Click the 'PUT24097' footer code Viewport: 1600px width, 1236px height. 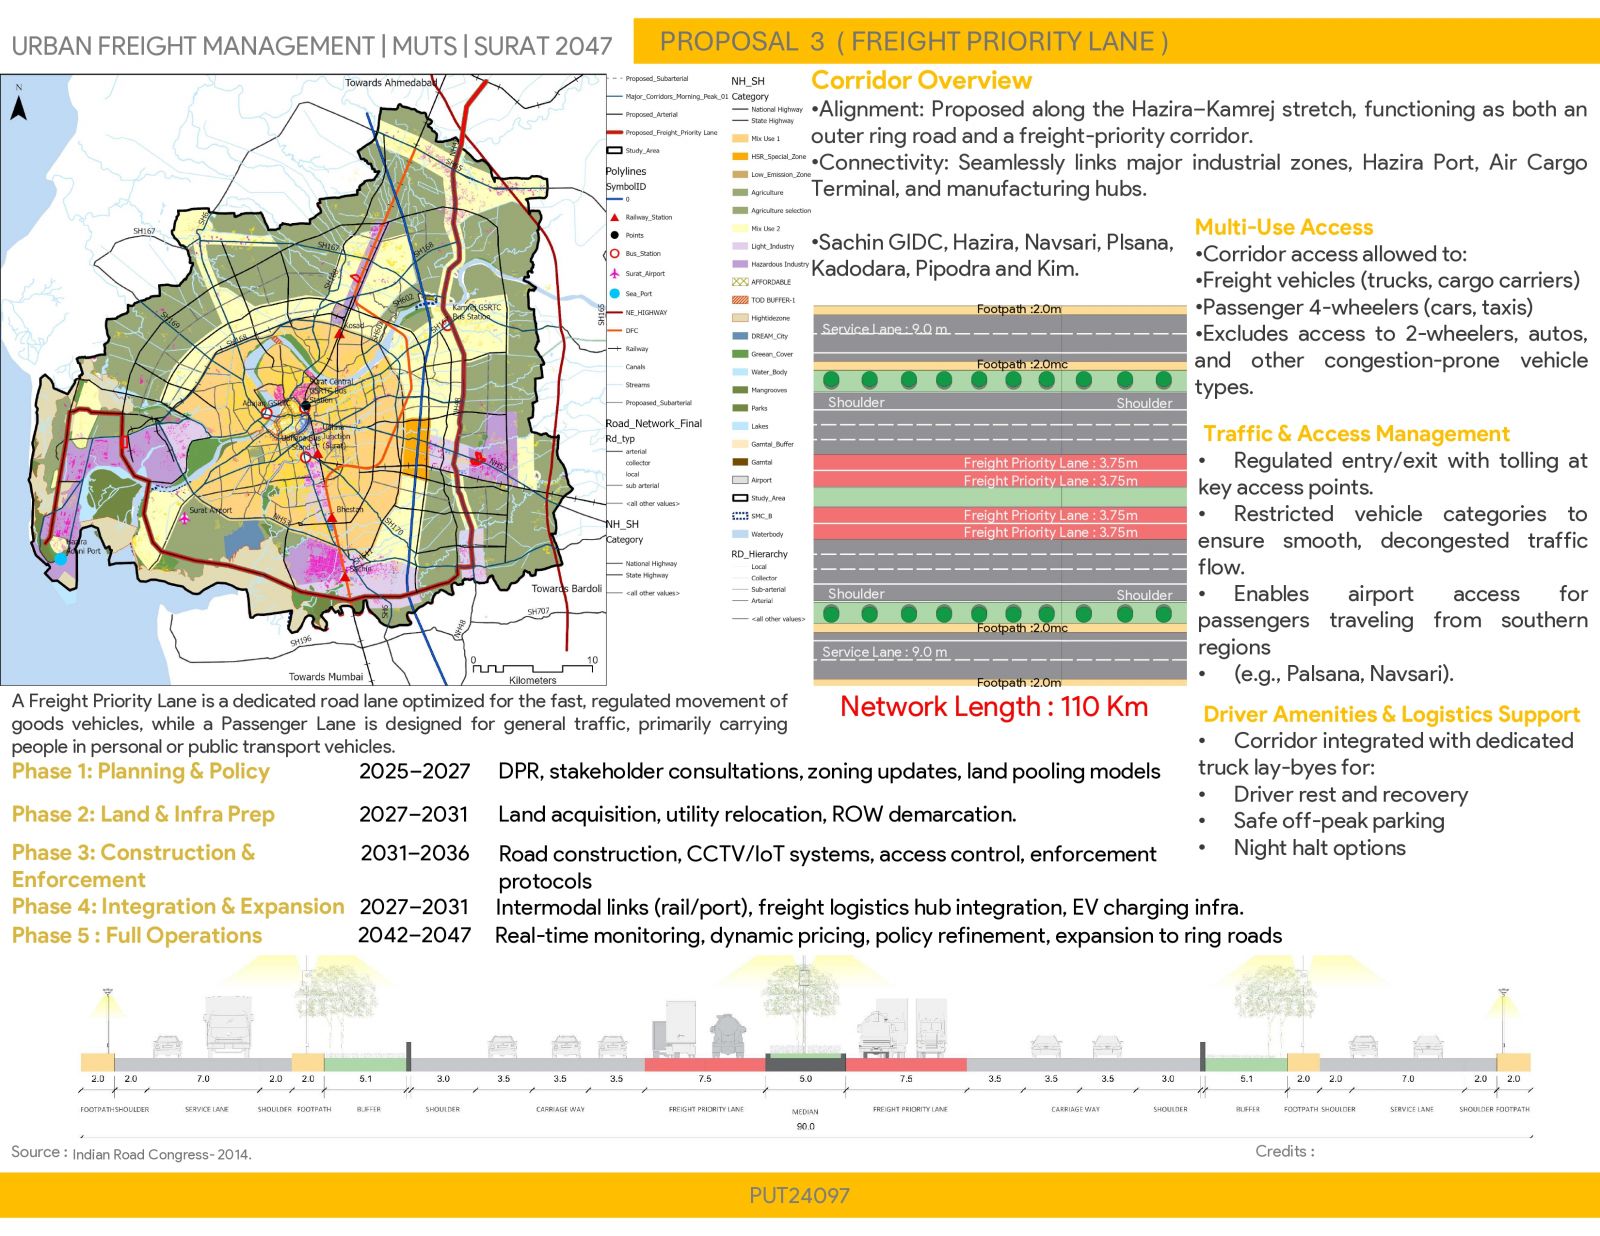click(x=799, y=1195)
